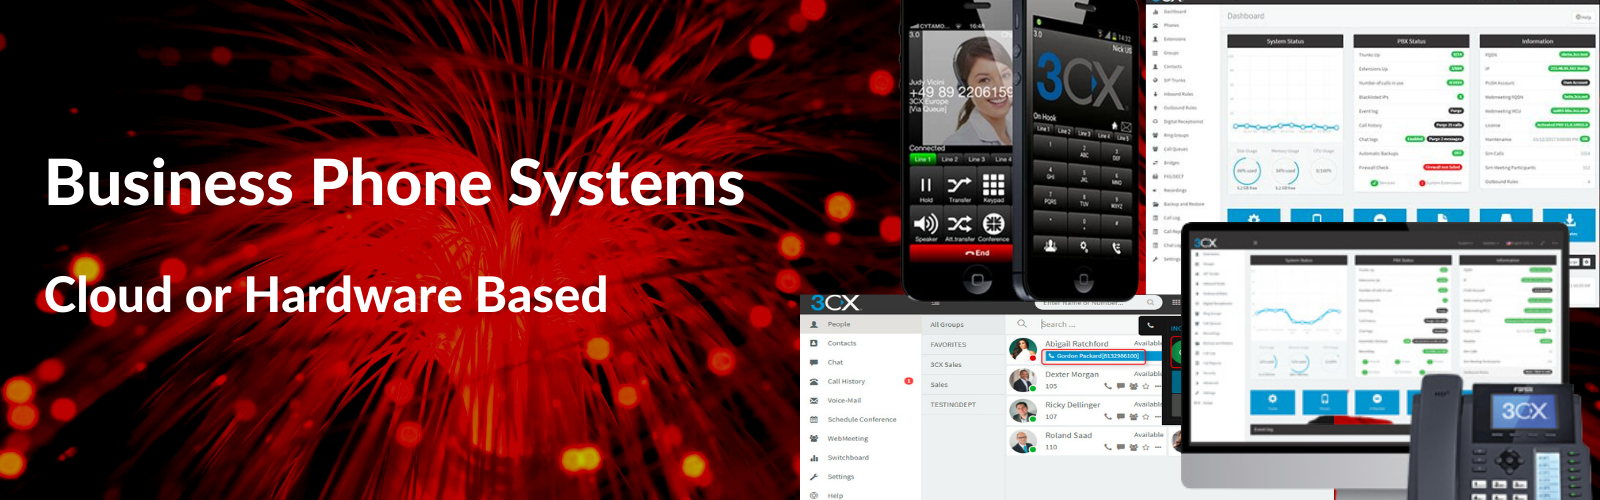Open the hamburger menu in web client header
The image size is (1600, 500).
(x=936, y=302)
